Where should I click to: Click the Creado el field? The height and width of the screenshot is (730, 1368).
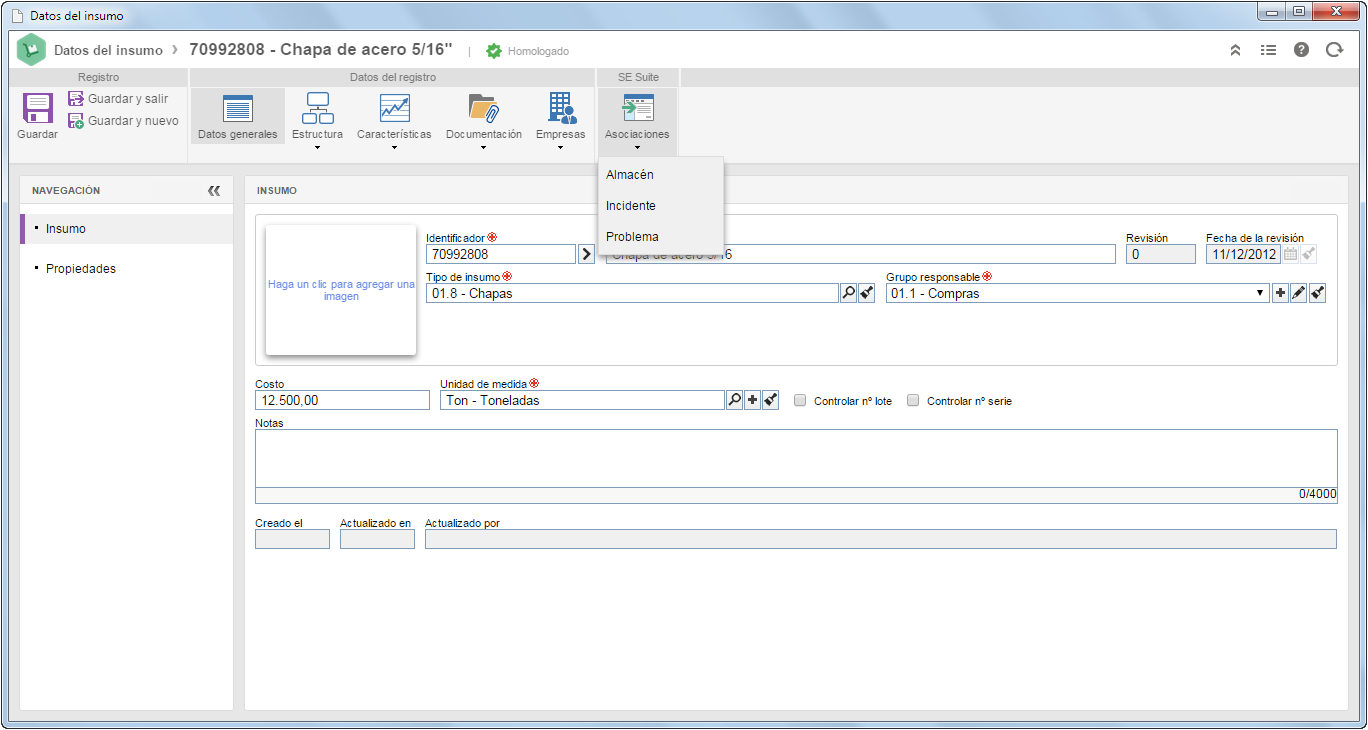[292, 539]
